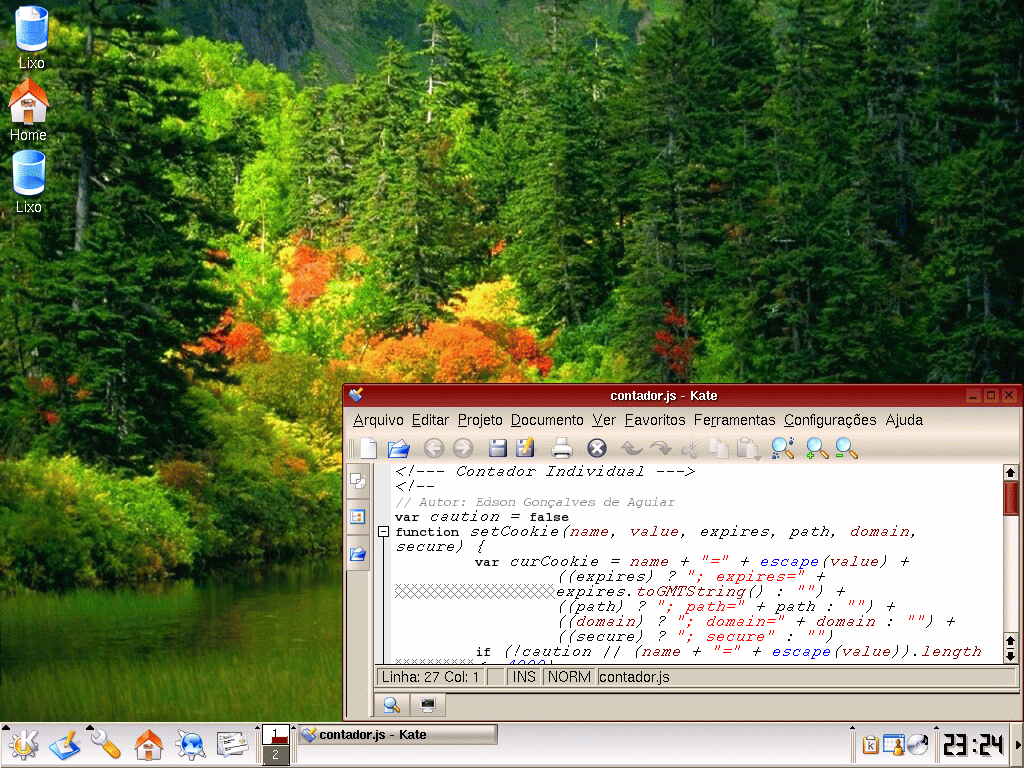Open the Projects sidebar tab icon

coord(358,517)
